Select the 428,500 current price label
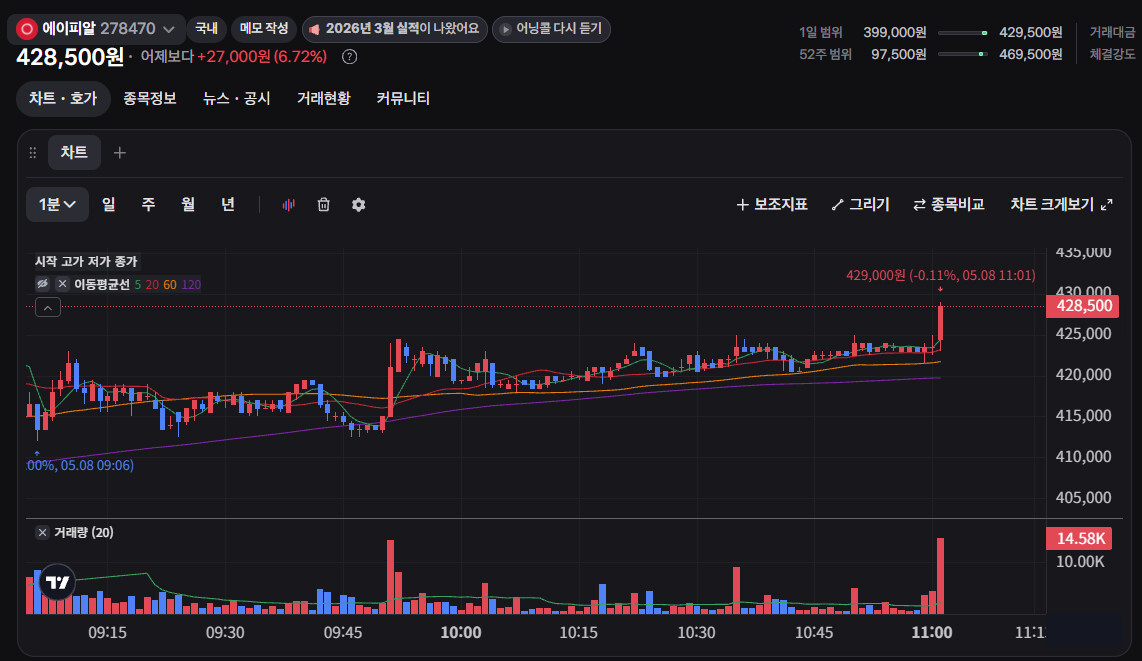 pyautogui.click(x=1083, y=306)
